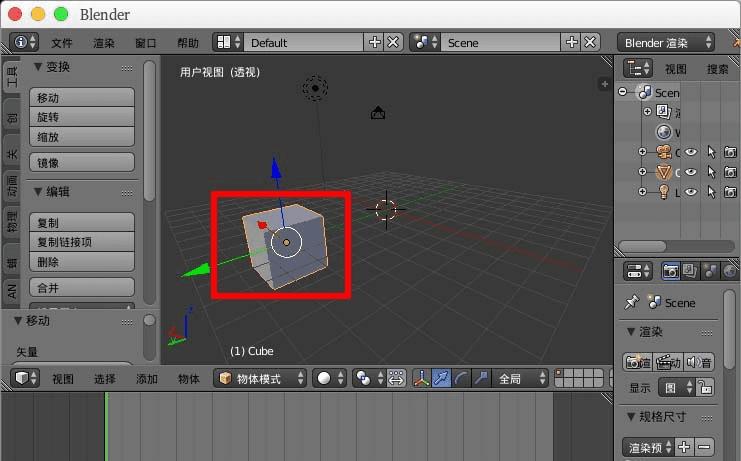Open the viewport shading dropdown
Image resolution: width=741 pixels, height=461 pixels.
(x=330, y=378)
